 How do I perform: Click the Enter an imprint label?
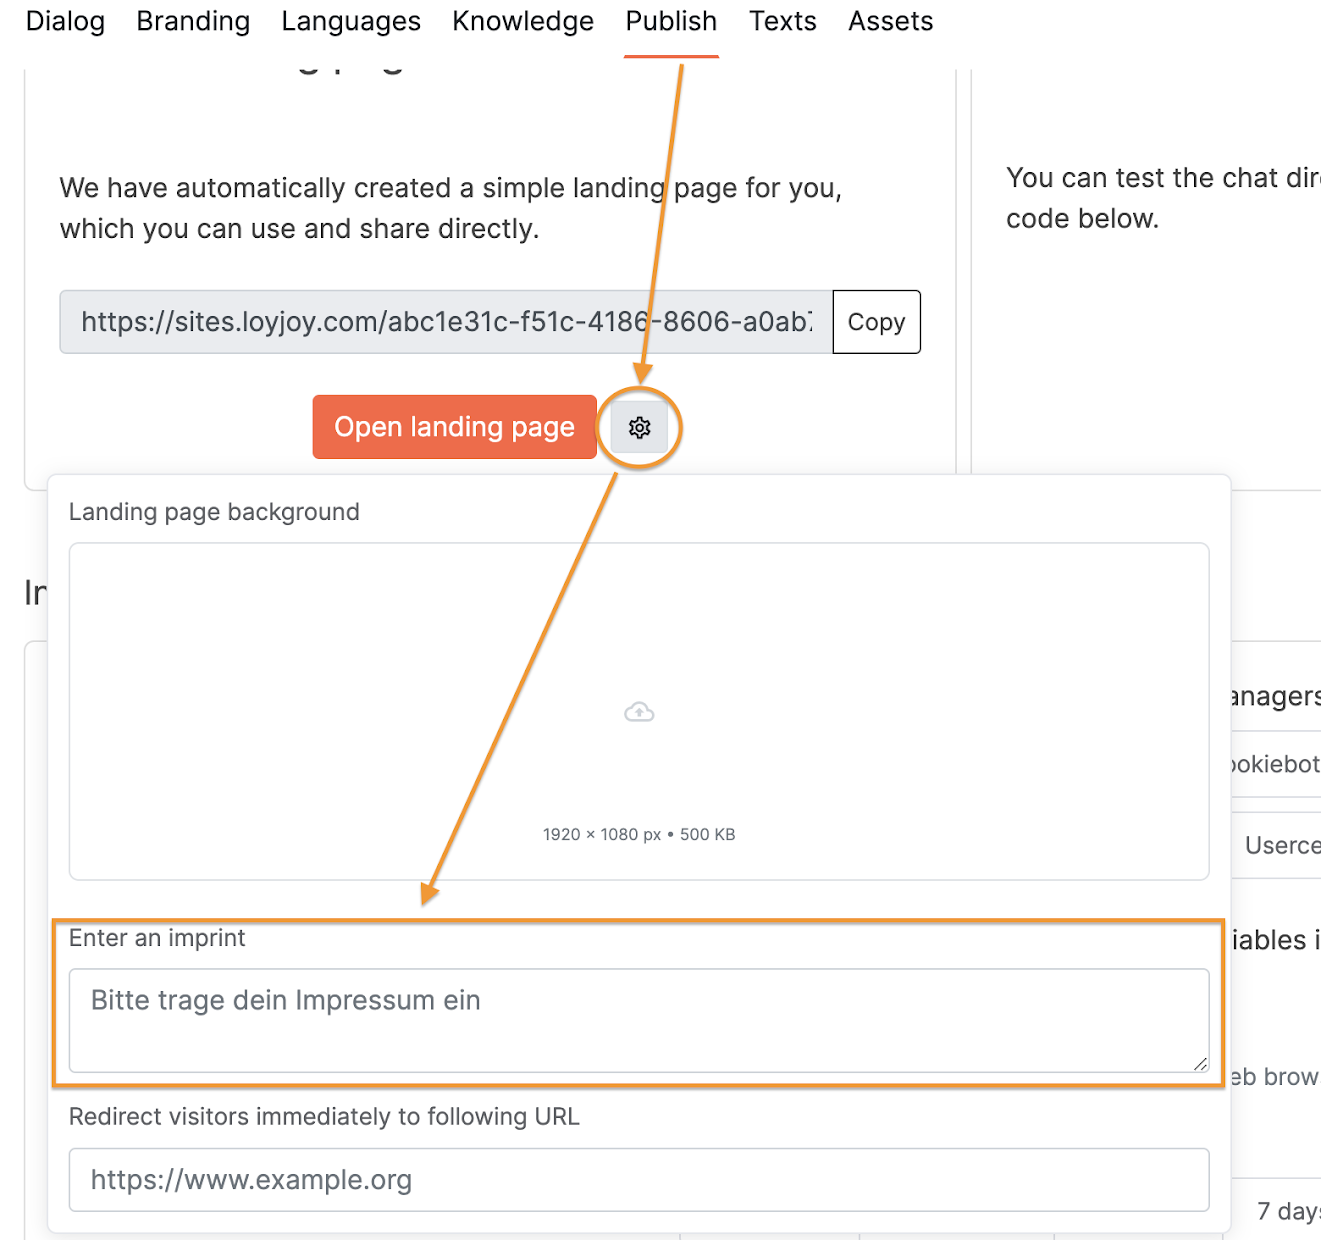157,938
